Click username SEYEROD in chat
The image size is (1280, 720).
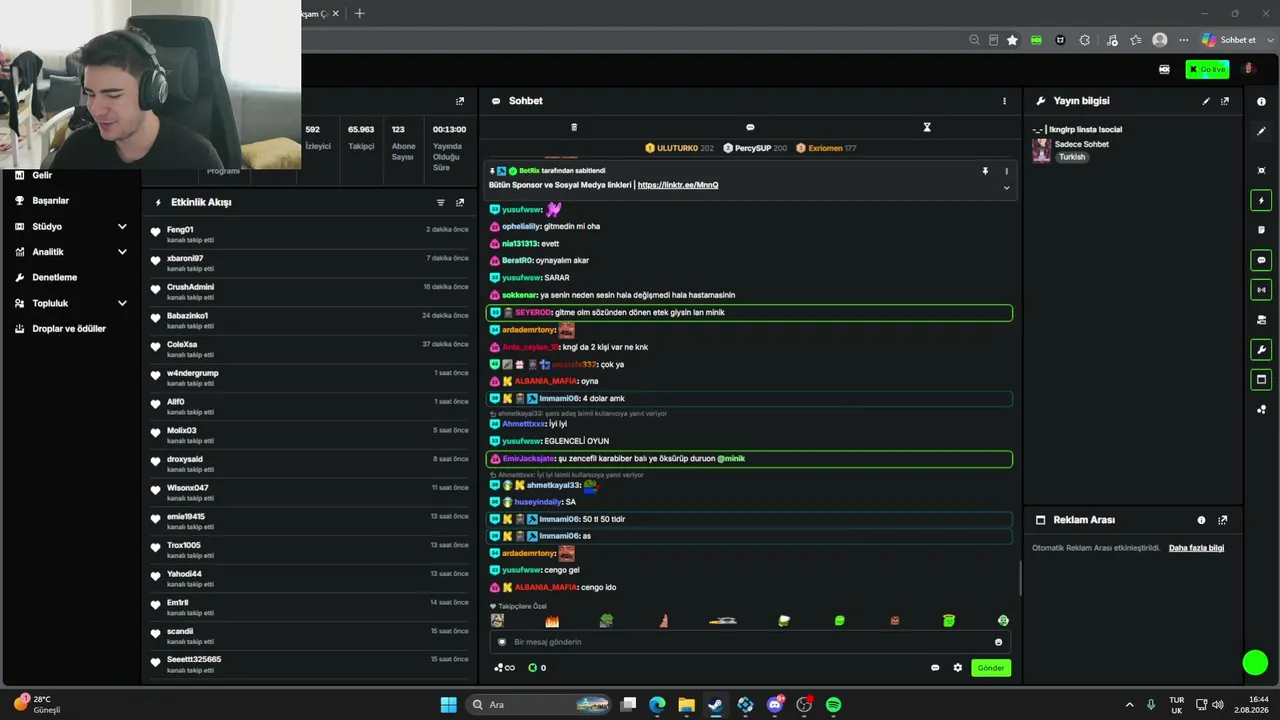click(533, 313)
